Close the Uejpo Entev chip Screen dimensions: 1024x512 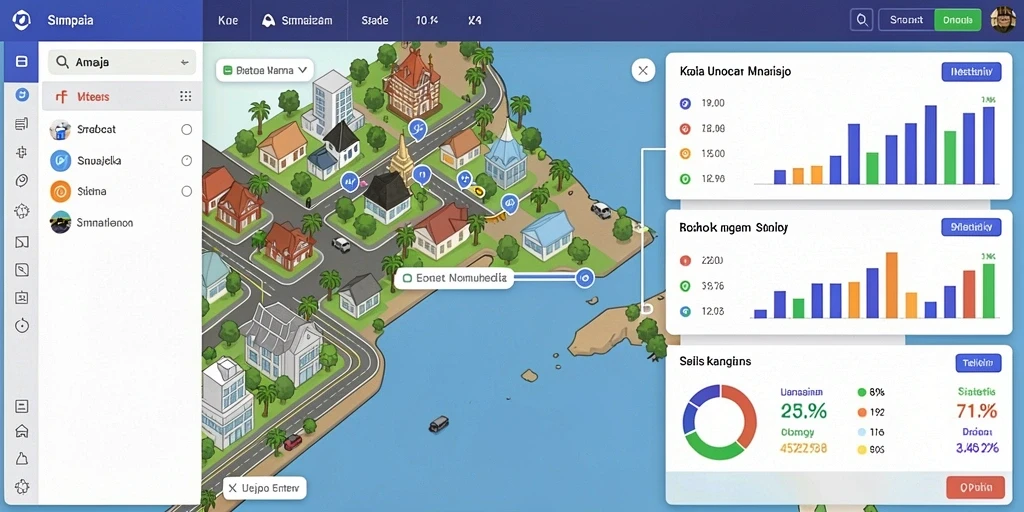tap(232, 488)
